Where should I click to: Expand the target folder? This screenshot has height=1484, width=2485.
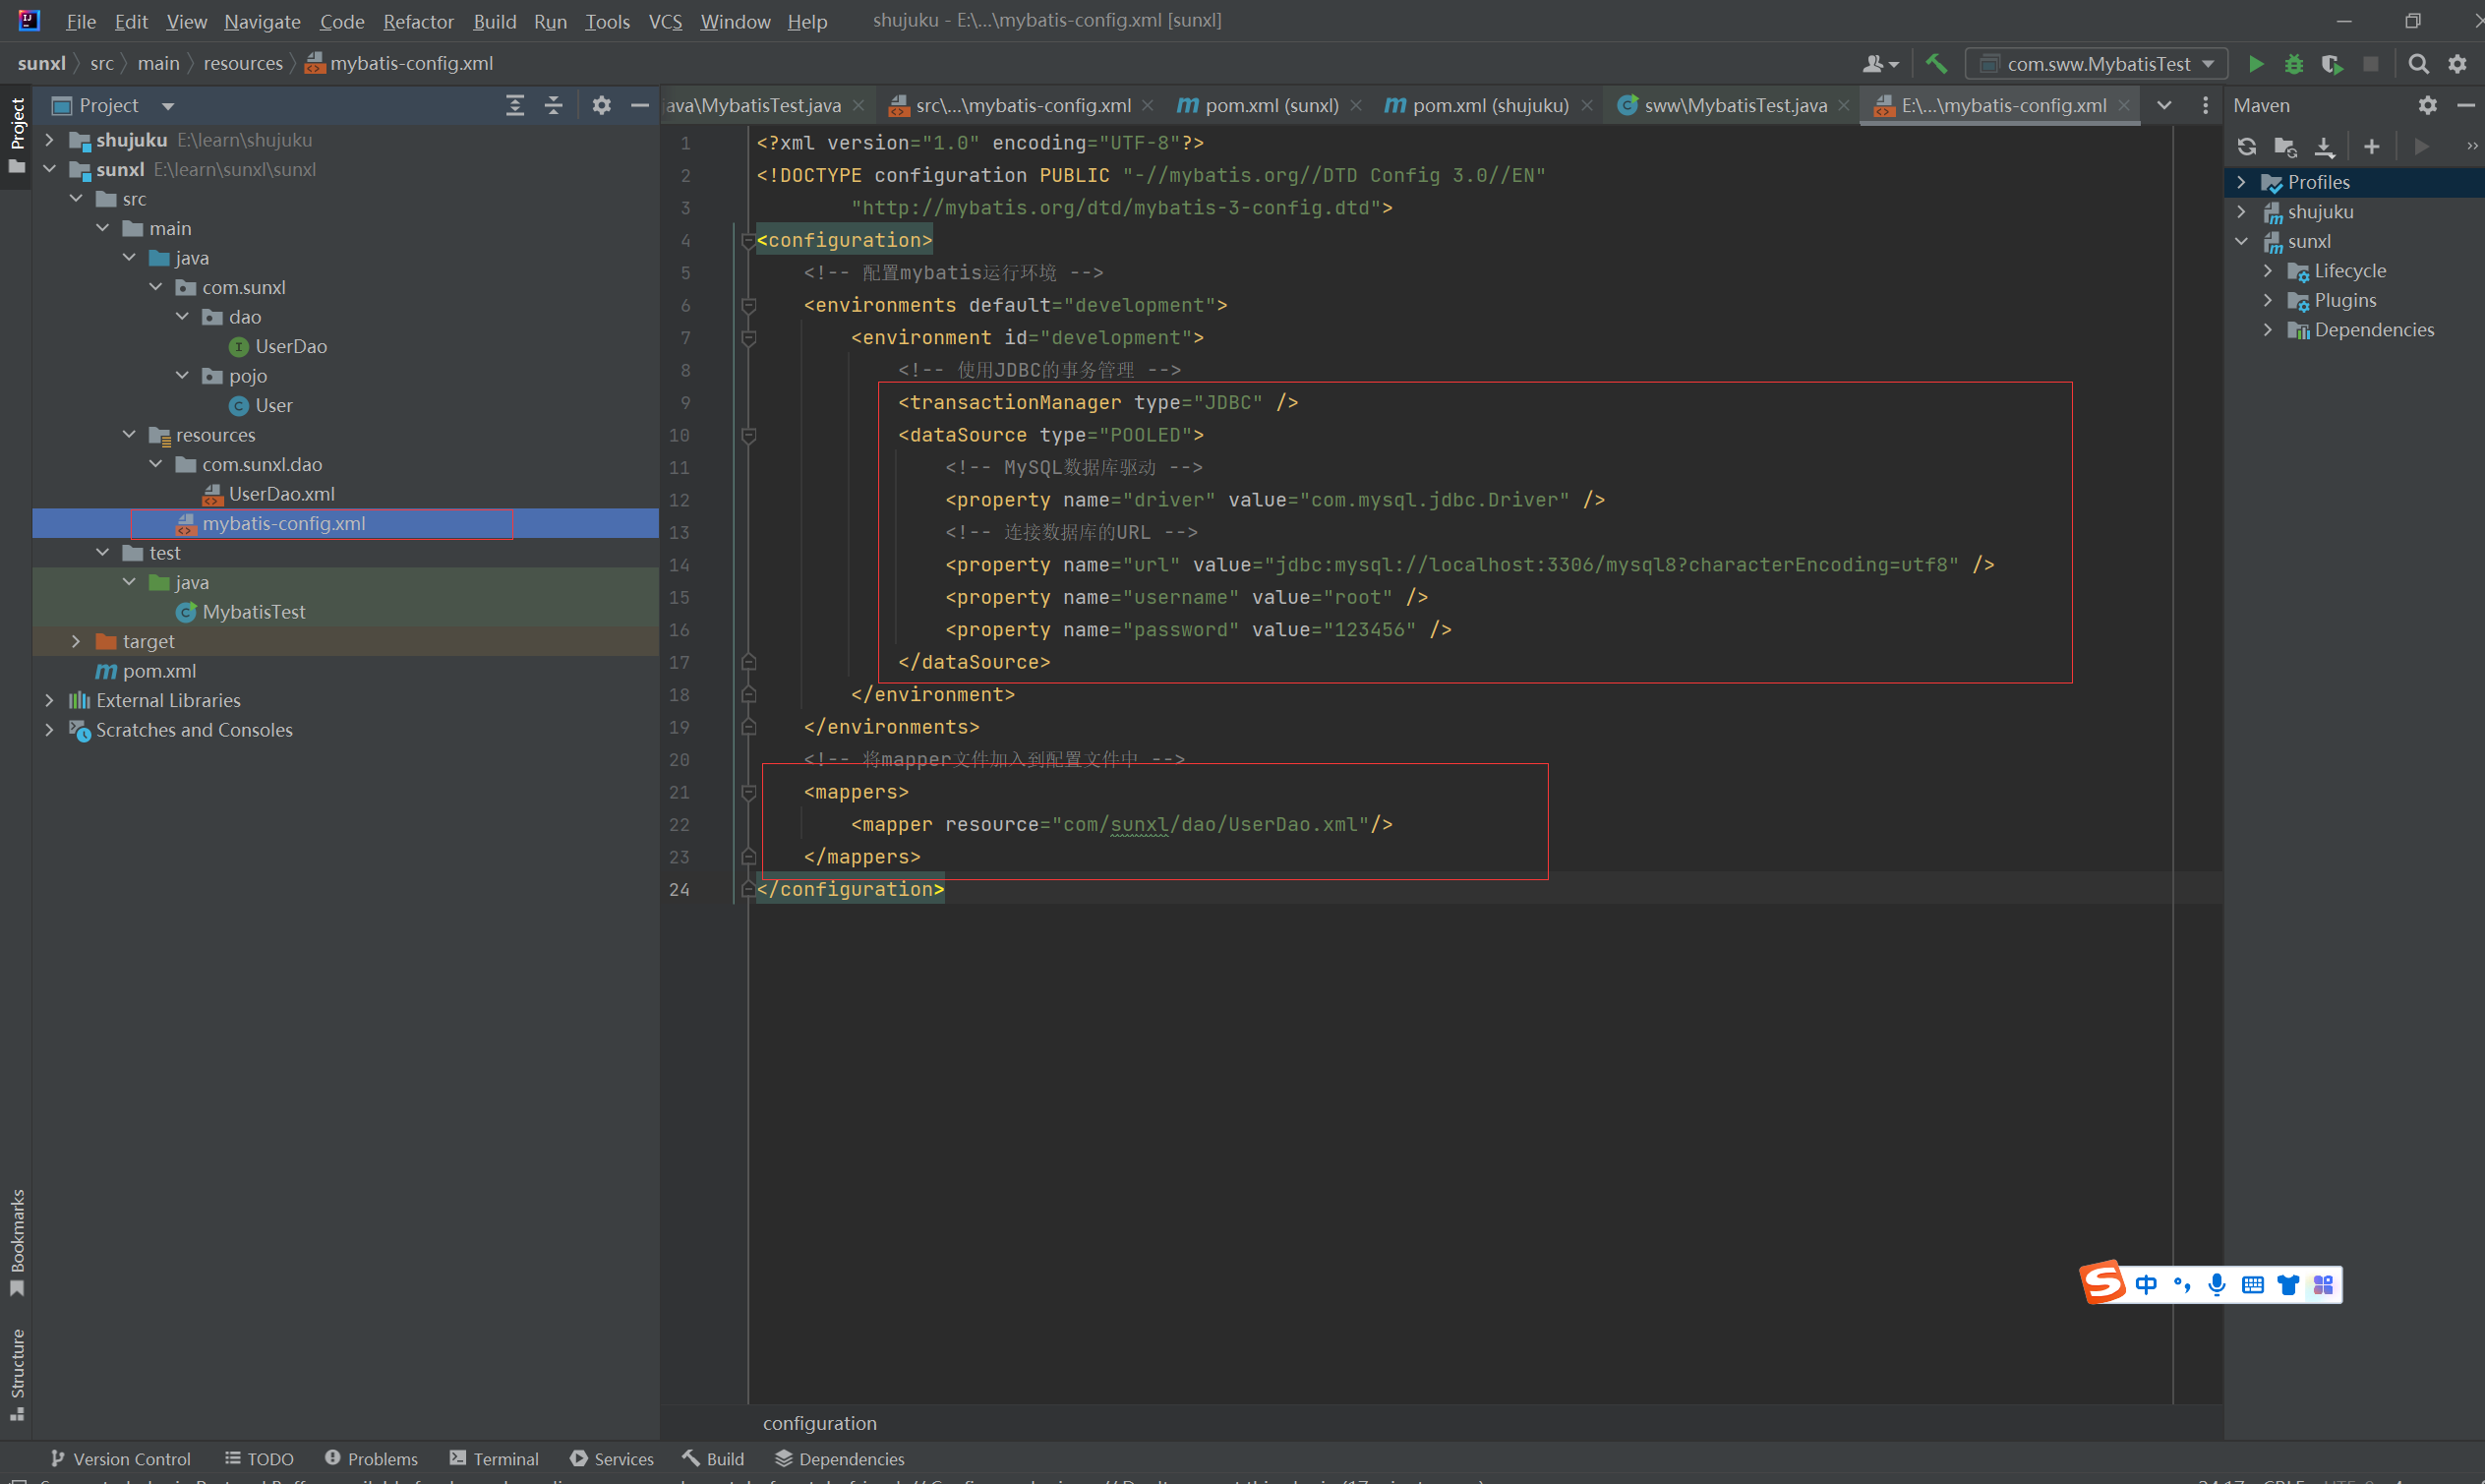[x=76, y=641]
